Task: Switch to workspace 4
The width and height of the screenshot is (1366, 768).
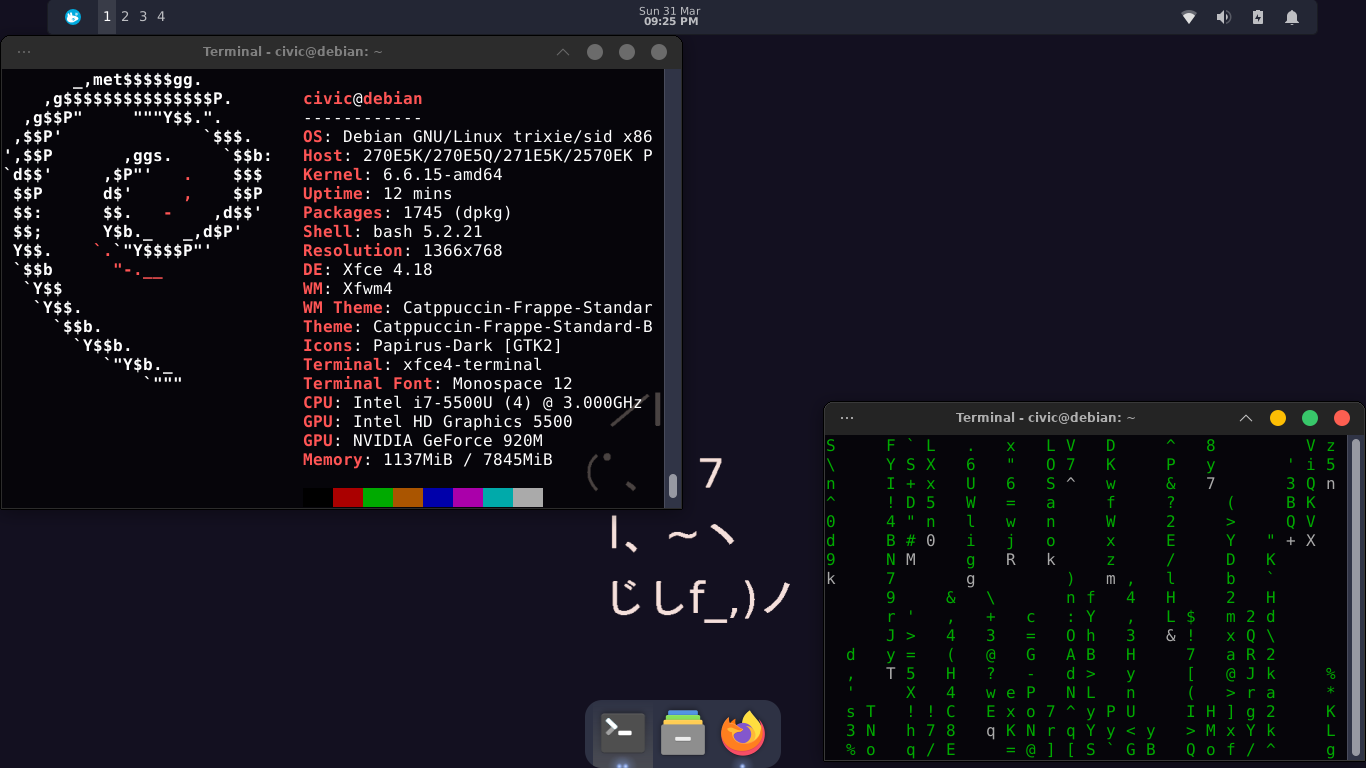Action: pos(161,17)
